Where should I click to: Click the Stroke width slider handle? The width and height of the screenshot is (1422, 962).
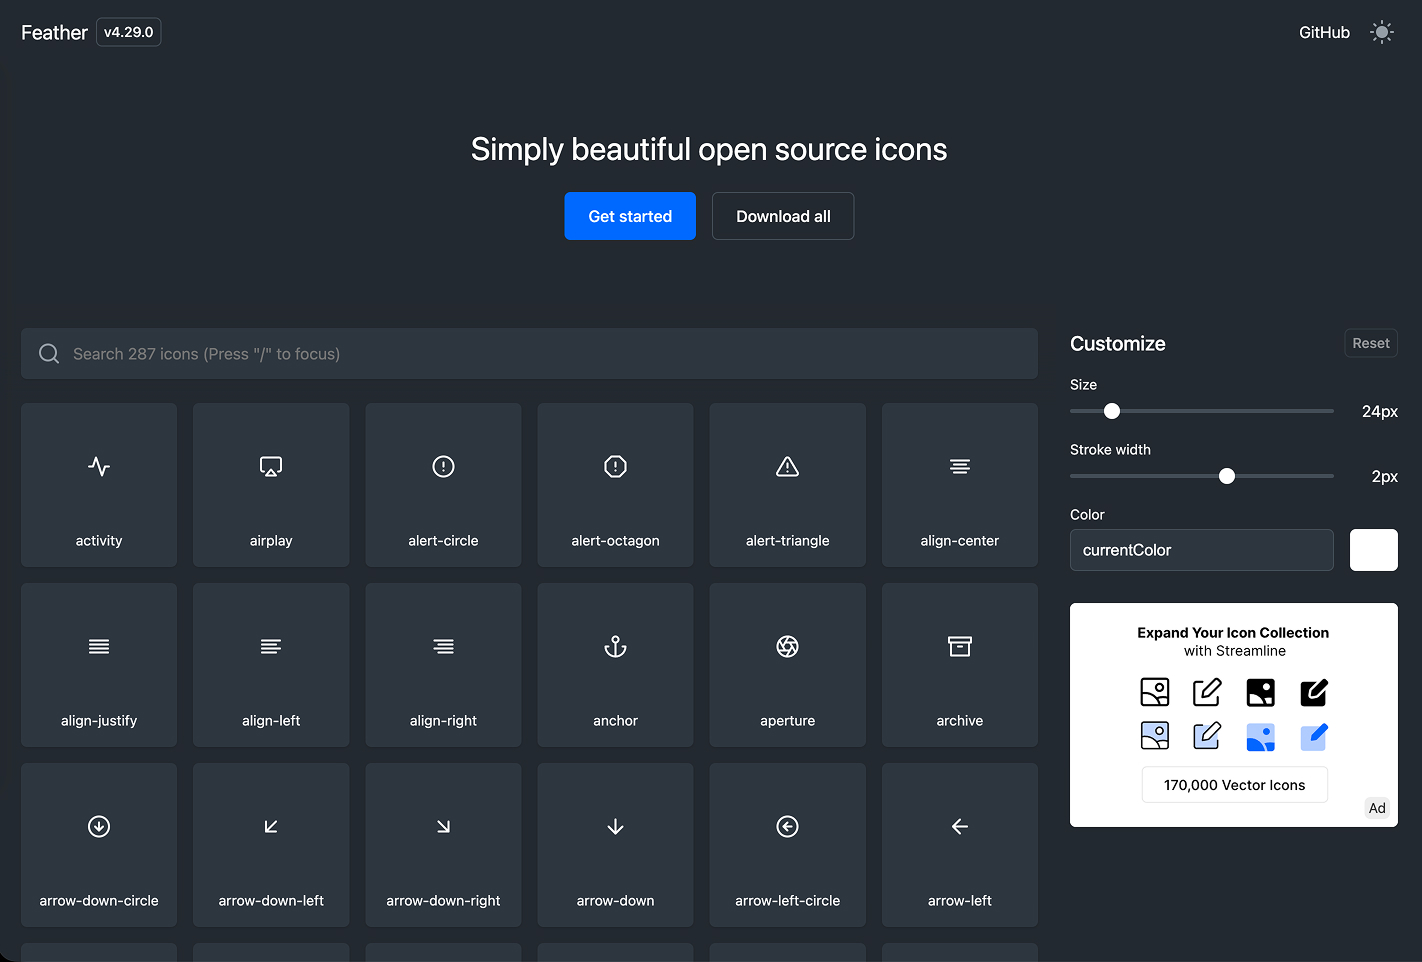[1227, 476]
